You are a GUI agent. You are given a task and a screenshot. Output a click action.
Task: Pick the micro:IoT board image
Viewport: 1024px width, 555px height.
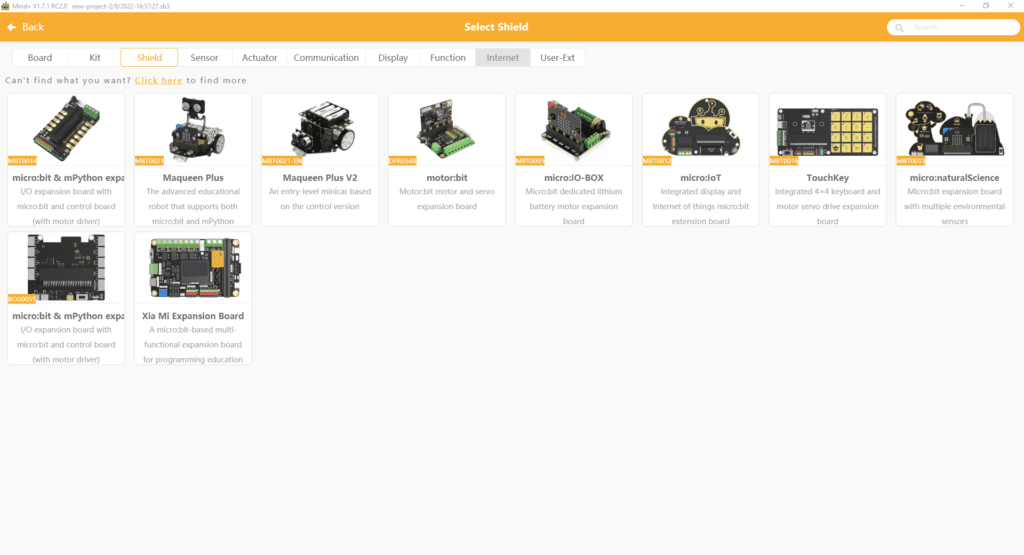tap(701, 127)
